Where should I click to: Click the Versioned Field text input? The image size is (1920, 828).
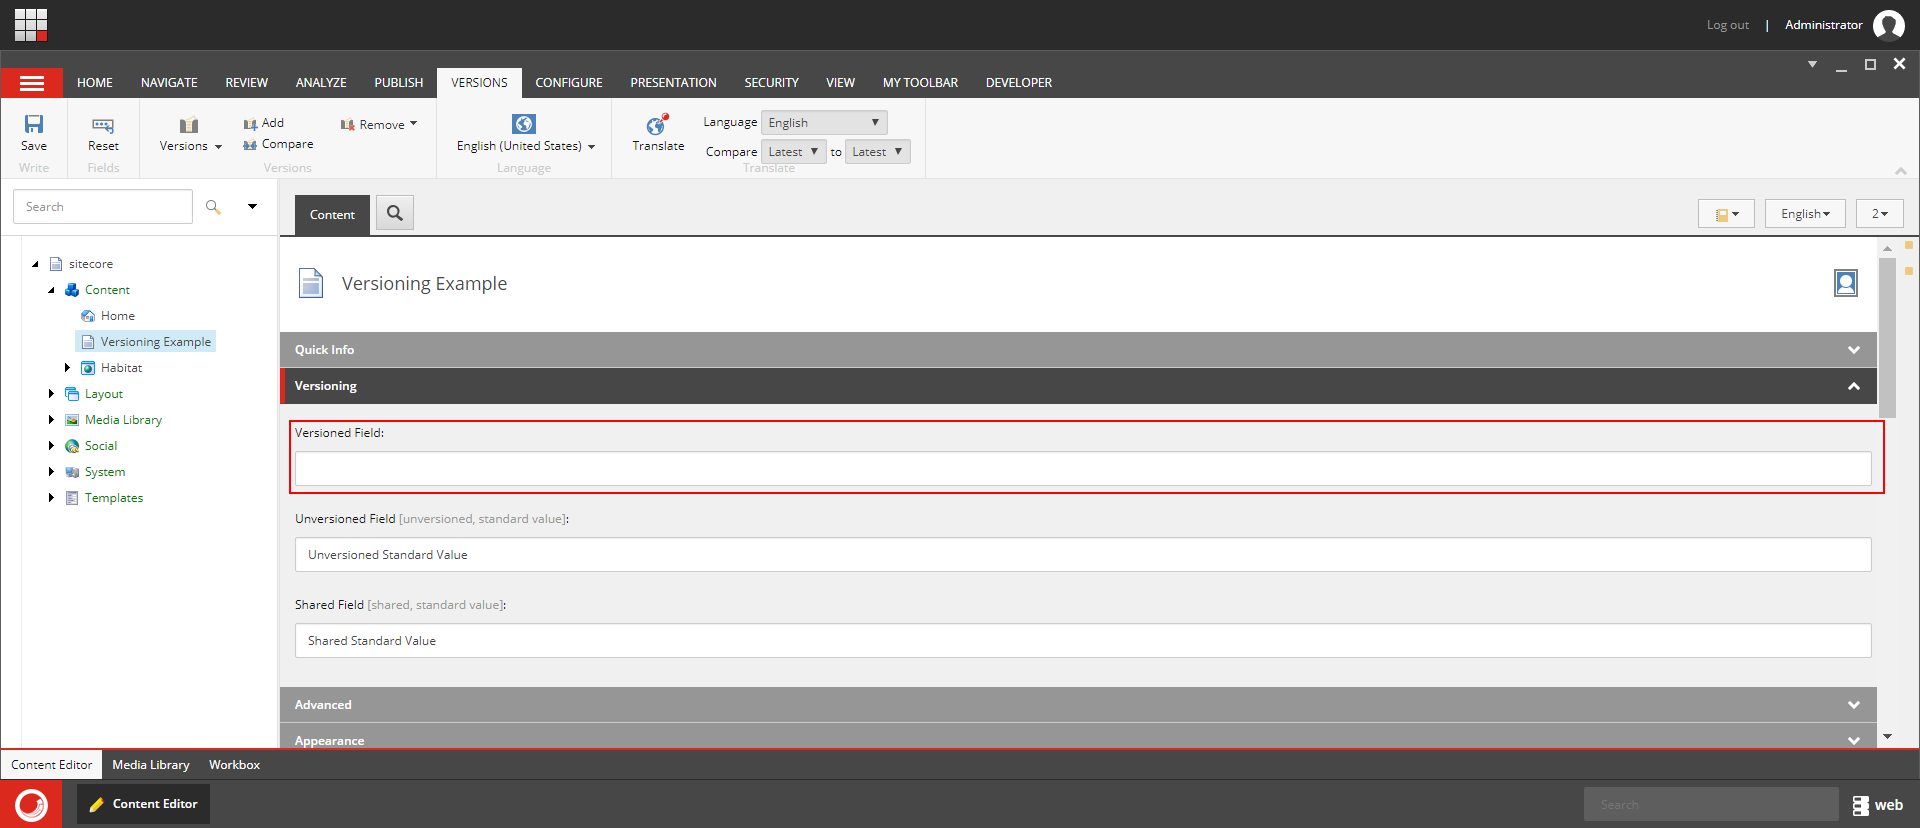point(1083,469)
